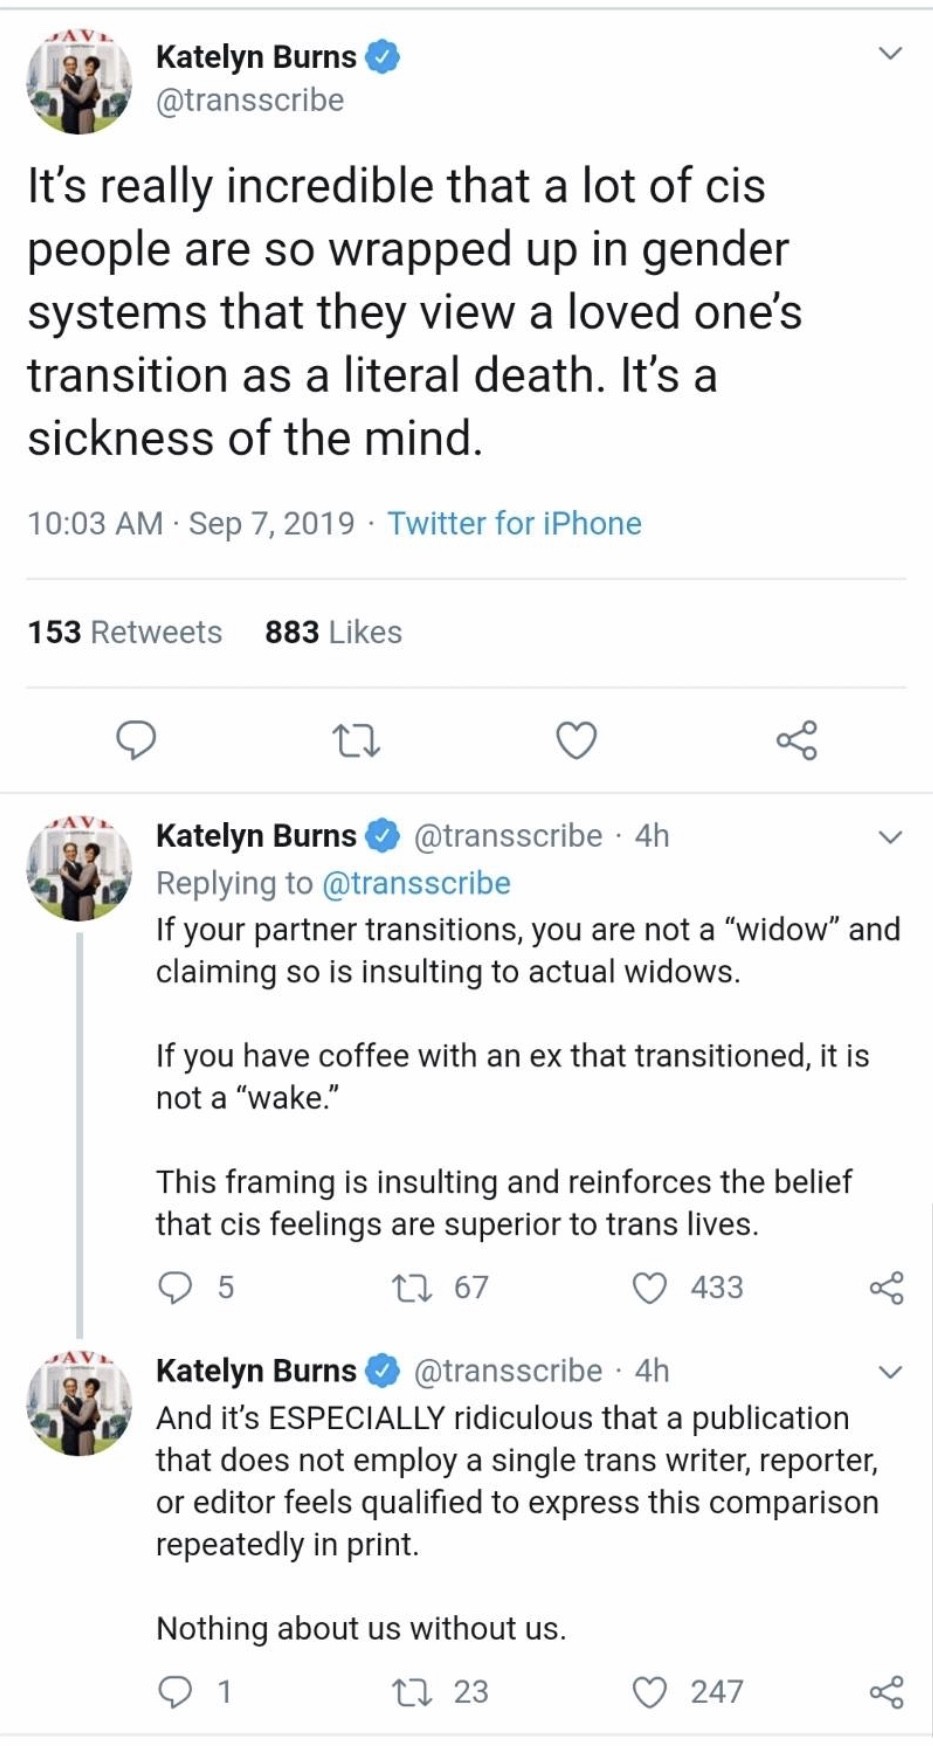Image resolution: width=933 pixels, height=1746 pixels.
Task: Like the reply with 247 likes
Action: [x=650, y=1691]
